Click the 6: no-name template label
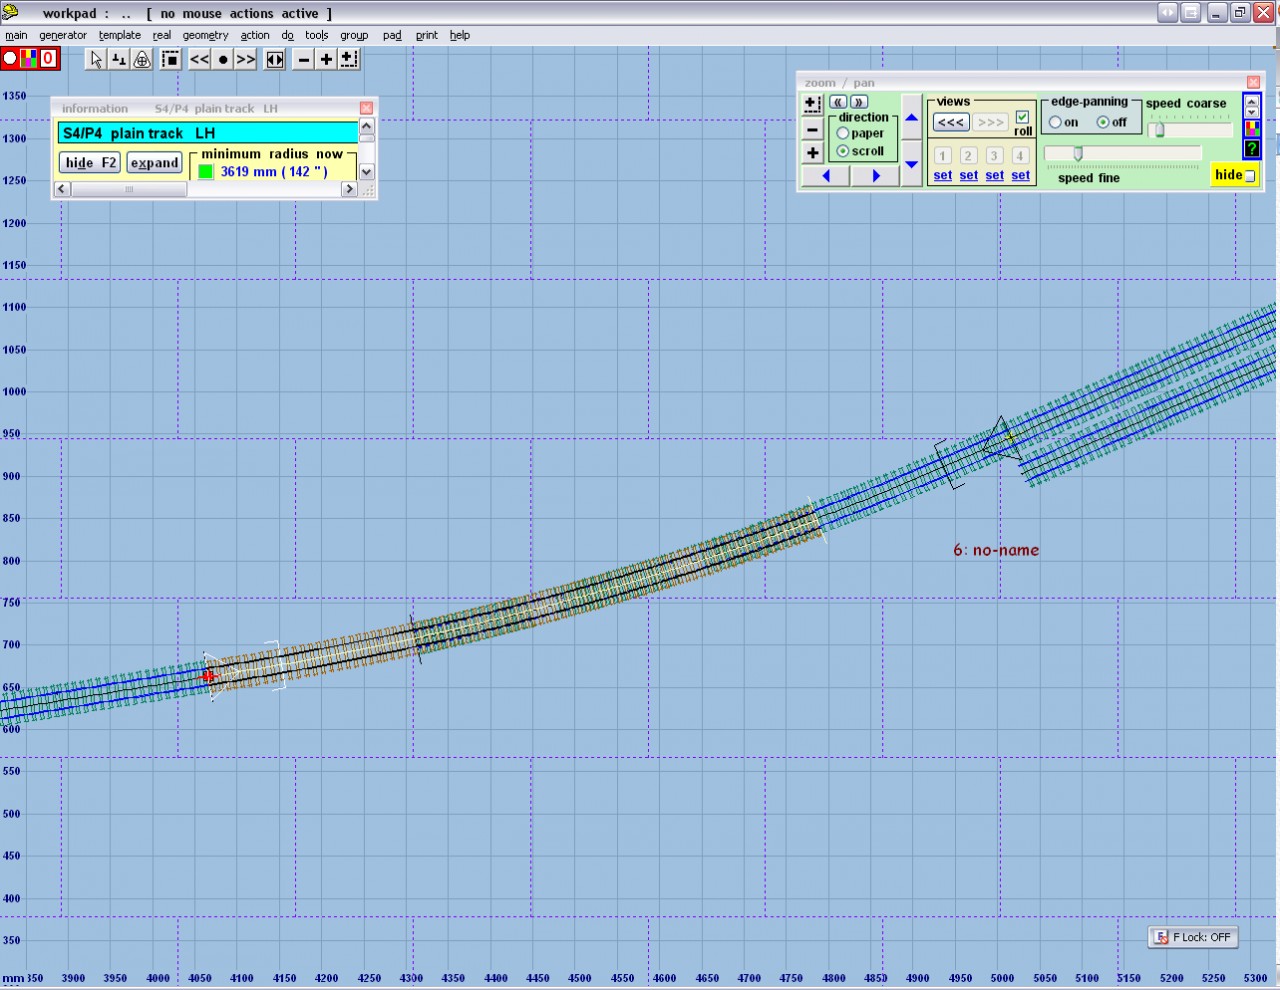 (x=996, y=550)
